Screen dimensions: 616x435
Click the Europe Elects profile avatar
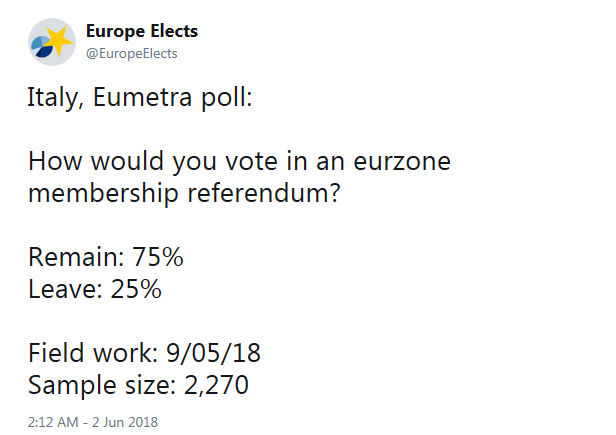coord(51,42)
